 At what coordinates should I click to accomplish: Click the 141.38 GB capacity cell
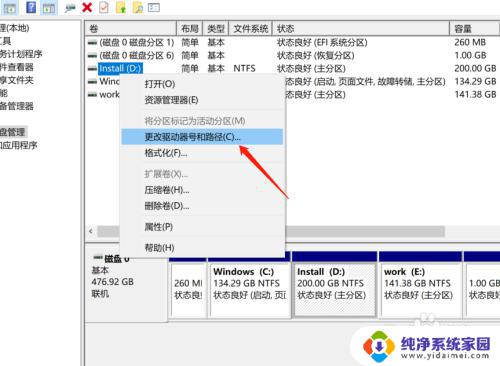tap(475, 94)
